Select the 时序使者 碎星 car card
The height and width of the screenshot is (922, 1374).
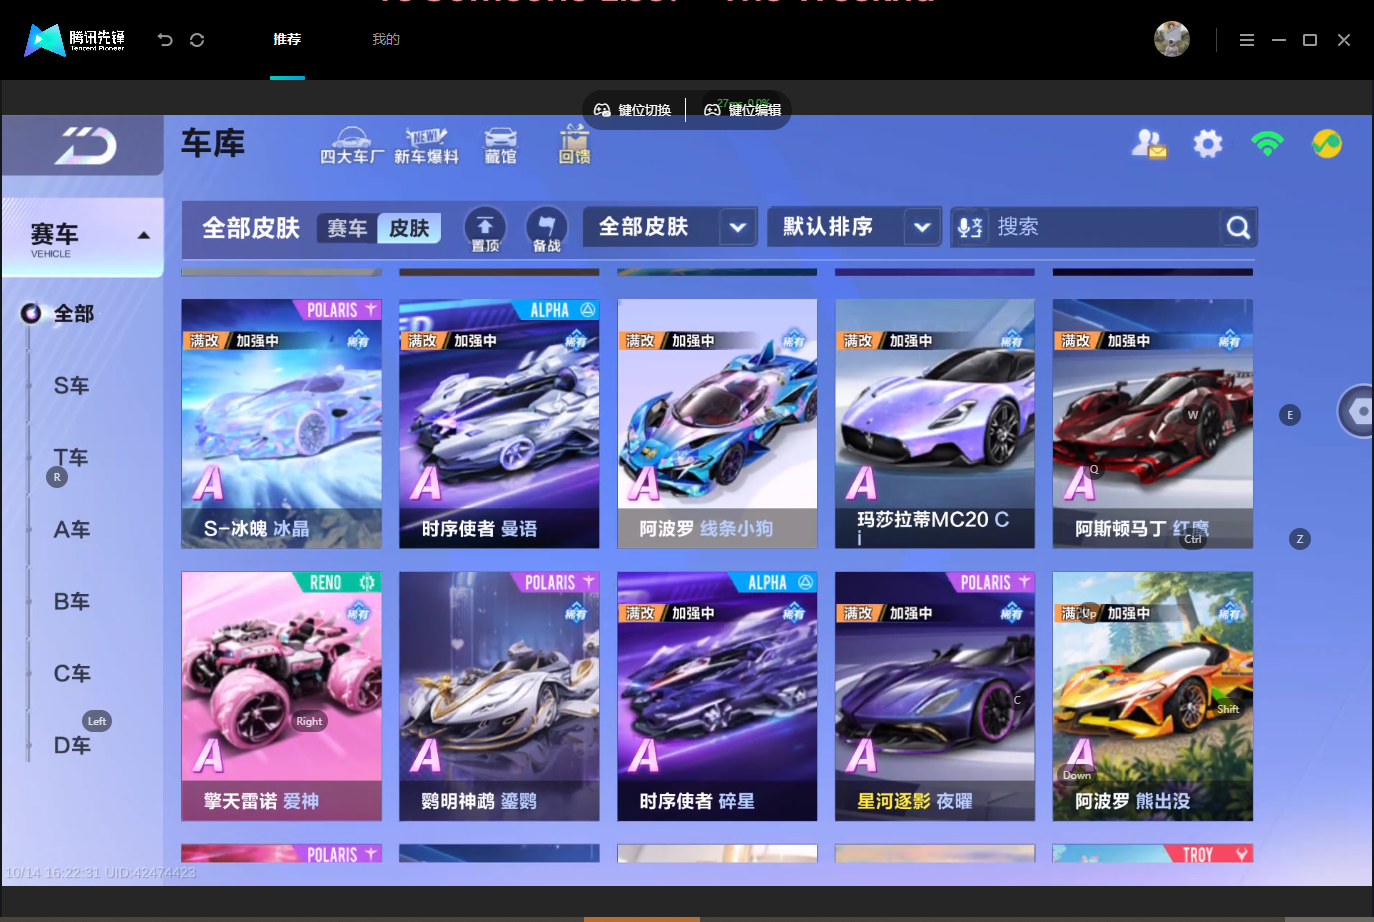click(717, 696)
